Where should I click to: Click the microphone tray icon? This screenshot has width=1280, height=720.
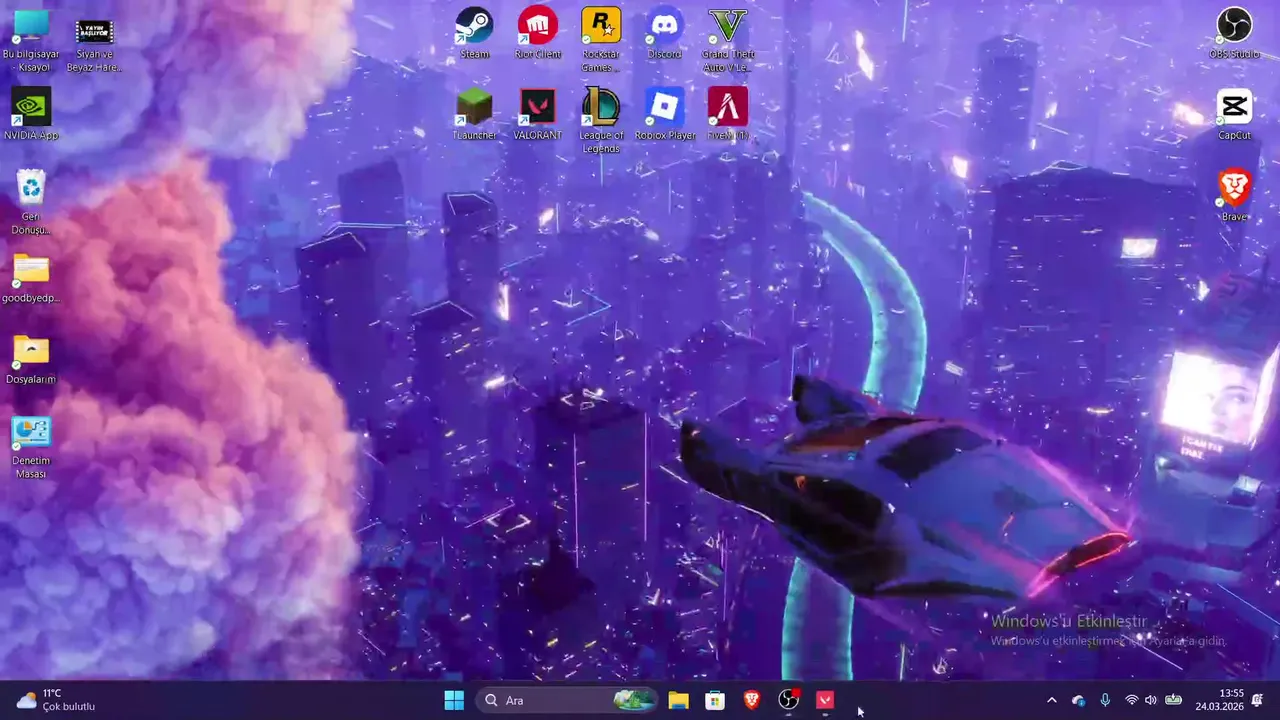pos(1105,700)
